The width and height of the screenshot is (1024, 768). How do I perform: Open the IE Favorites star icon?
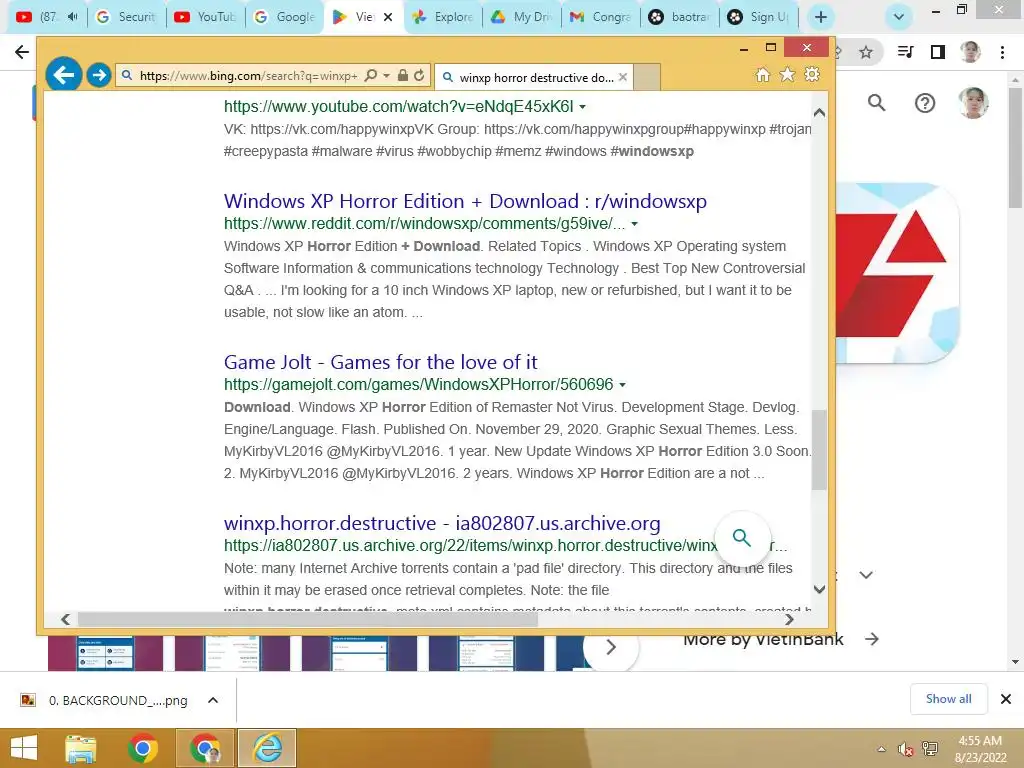788,74
